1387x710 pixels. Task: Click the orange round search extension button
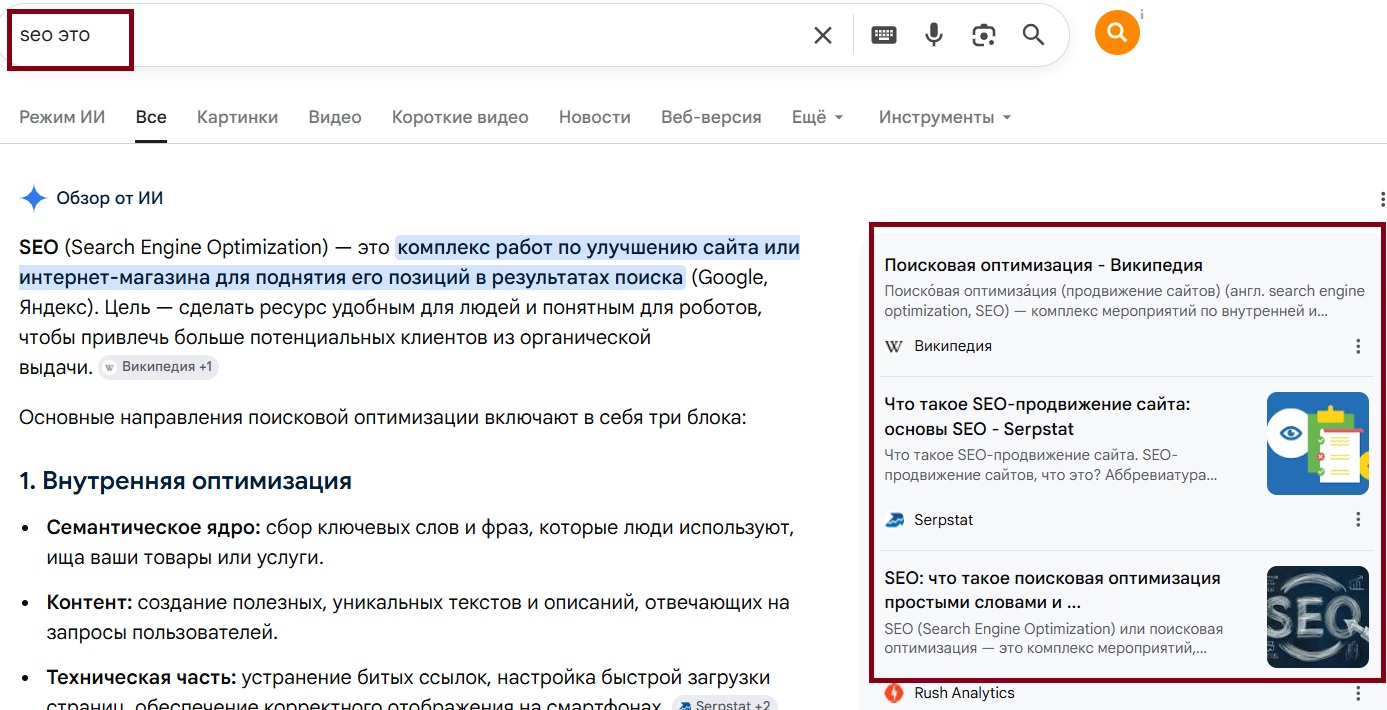pos(1117,33)
